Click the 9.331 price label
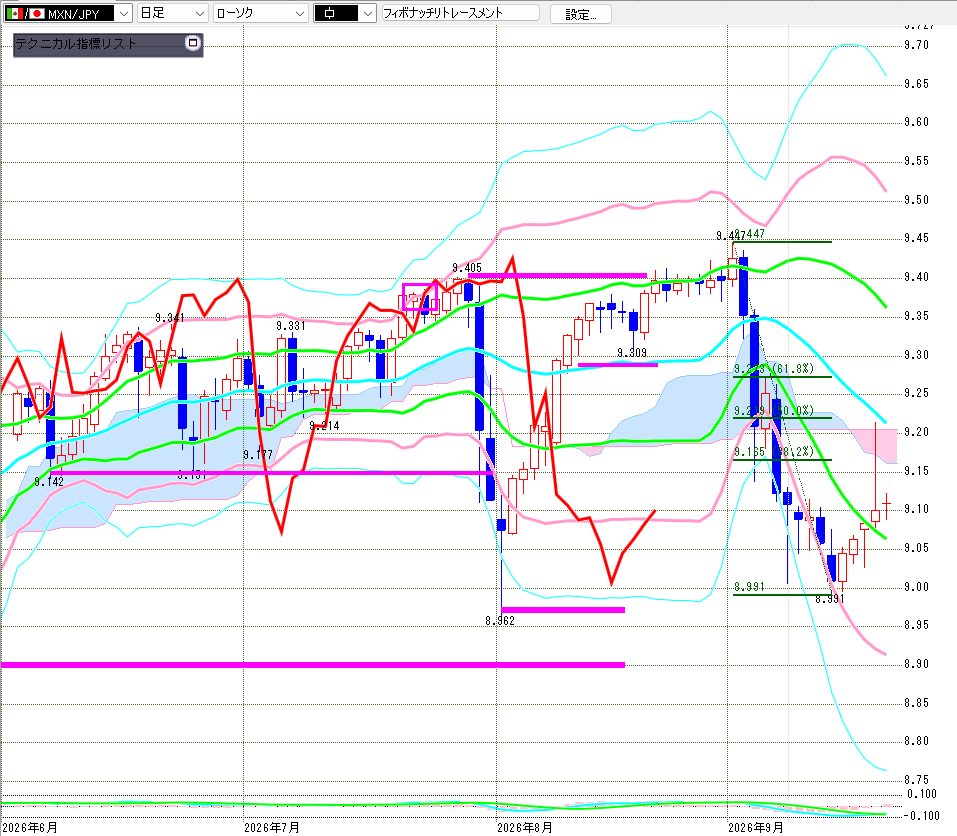Image resolution: width=957 pixels, height=836 pixels. click(x=291, y=326)
